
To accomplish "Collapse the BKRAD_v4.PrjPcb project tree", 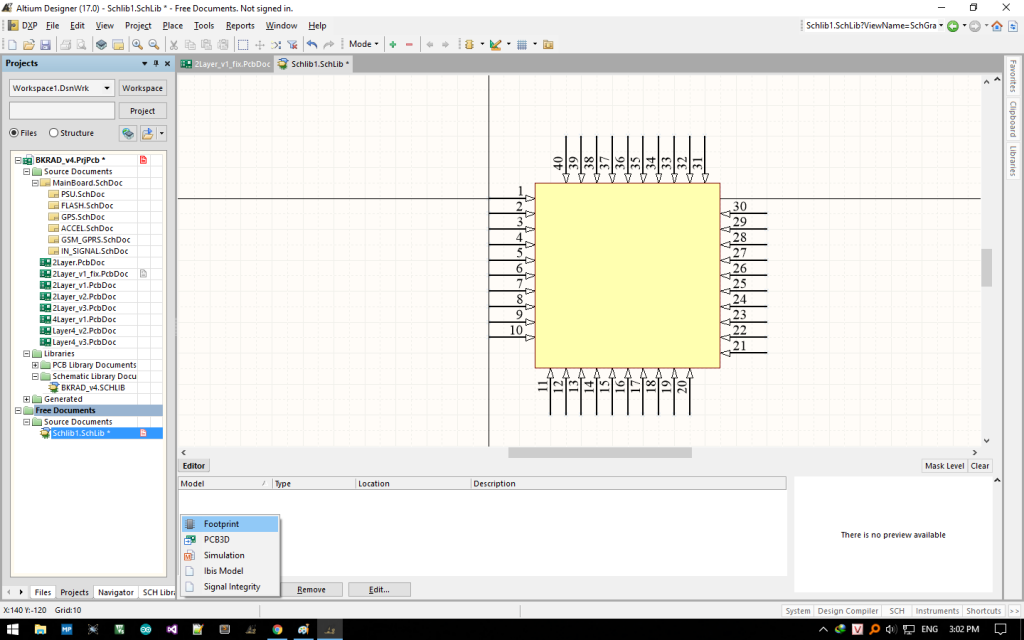I will click(x=17, y=160).
